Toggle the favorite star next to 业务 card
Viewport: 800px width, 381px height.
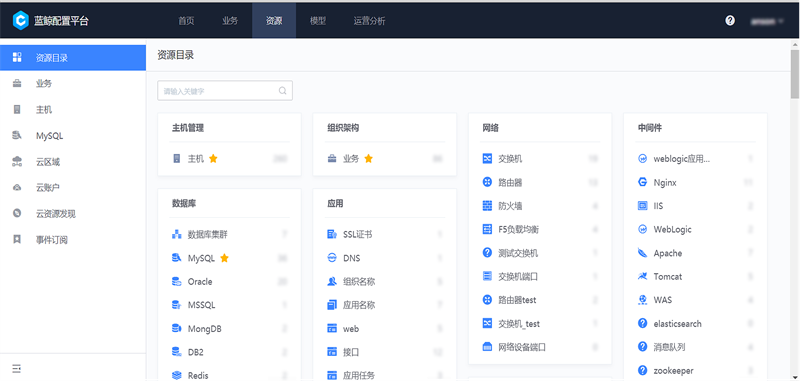coord(368,159)
